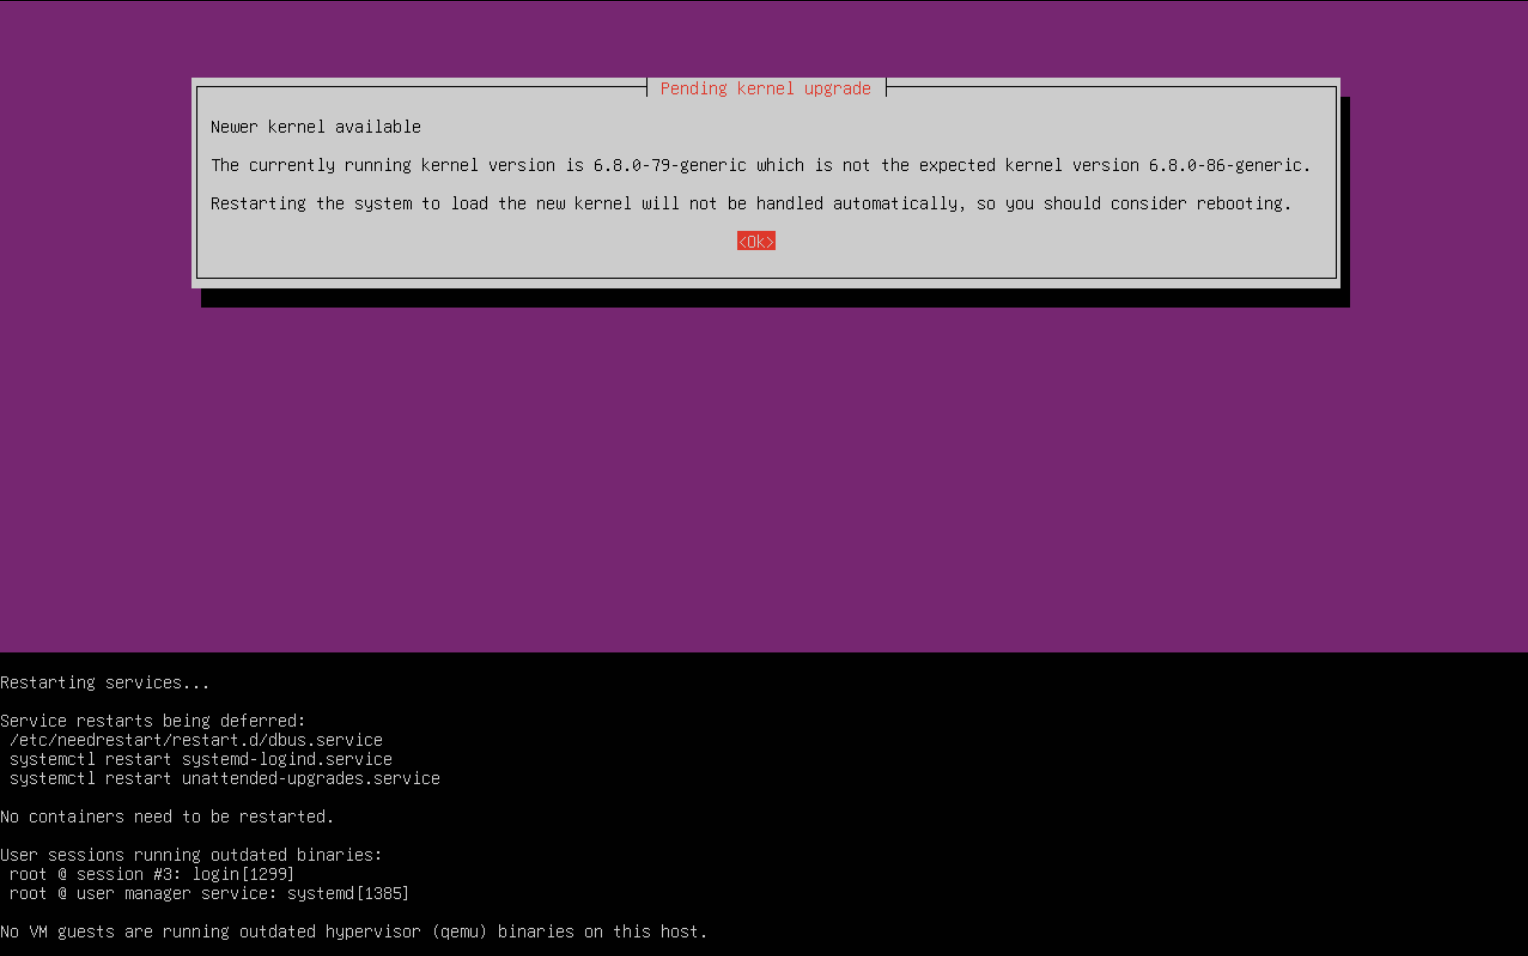1528x956 pixels.
Task: Click the systemd-logind.service restart line
Action: [200, 759]
